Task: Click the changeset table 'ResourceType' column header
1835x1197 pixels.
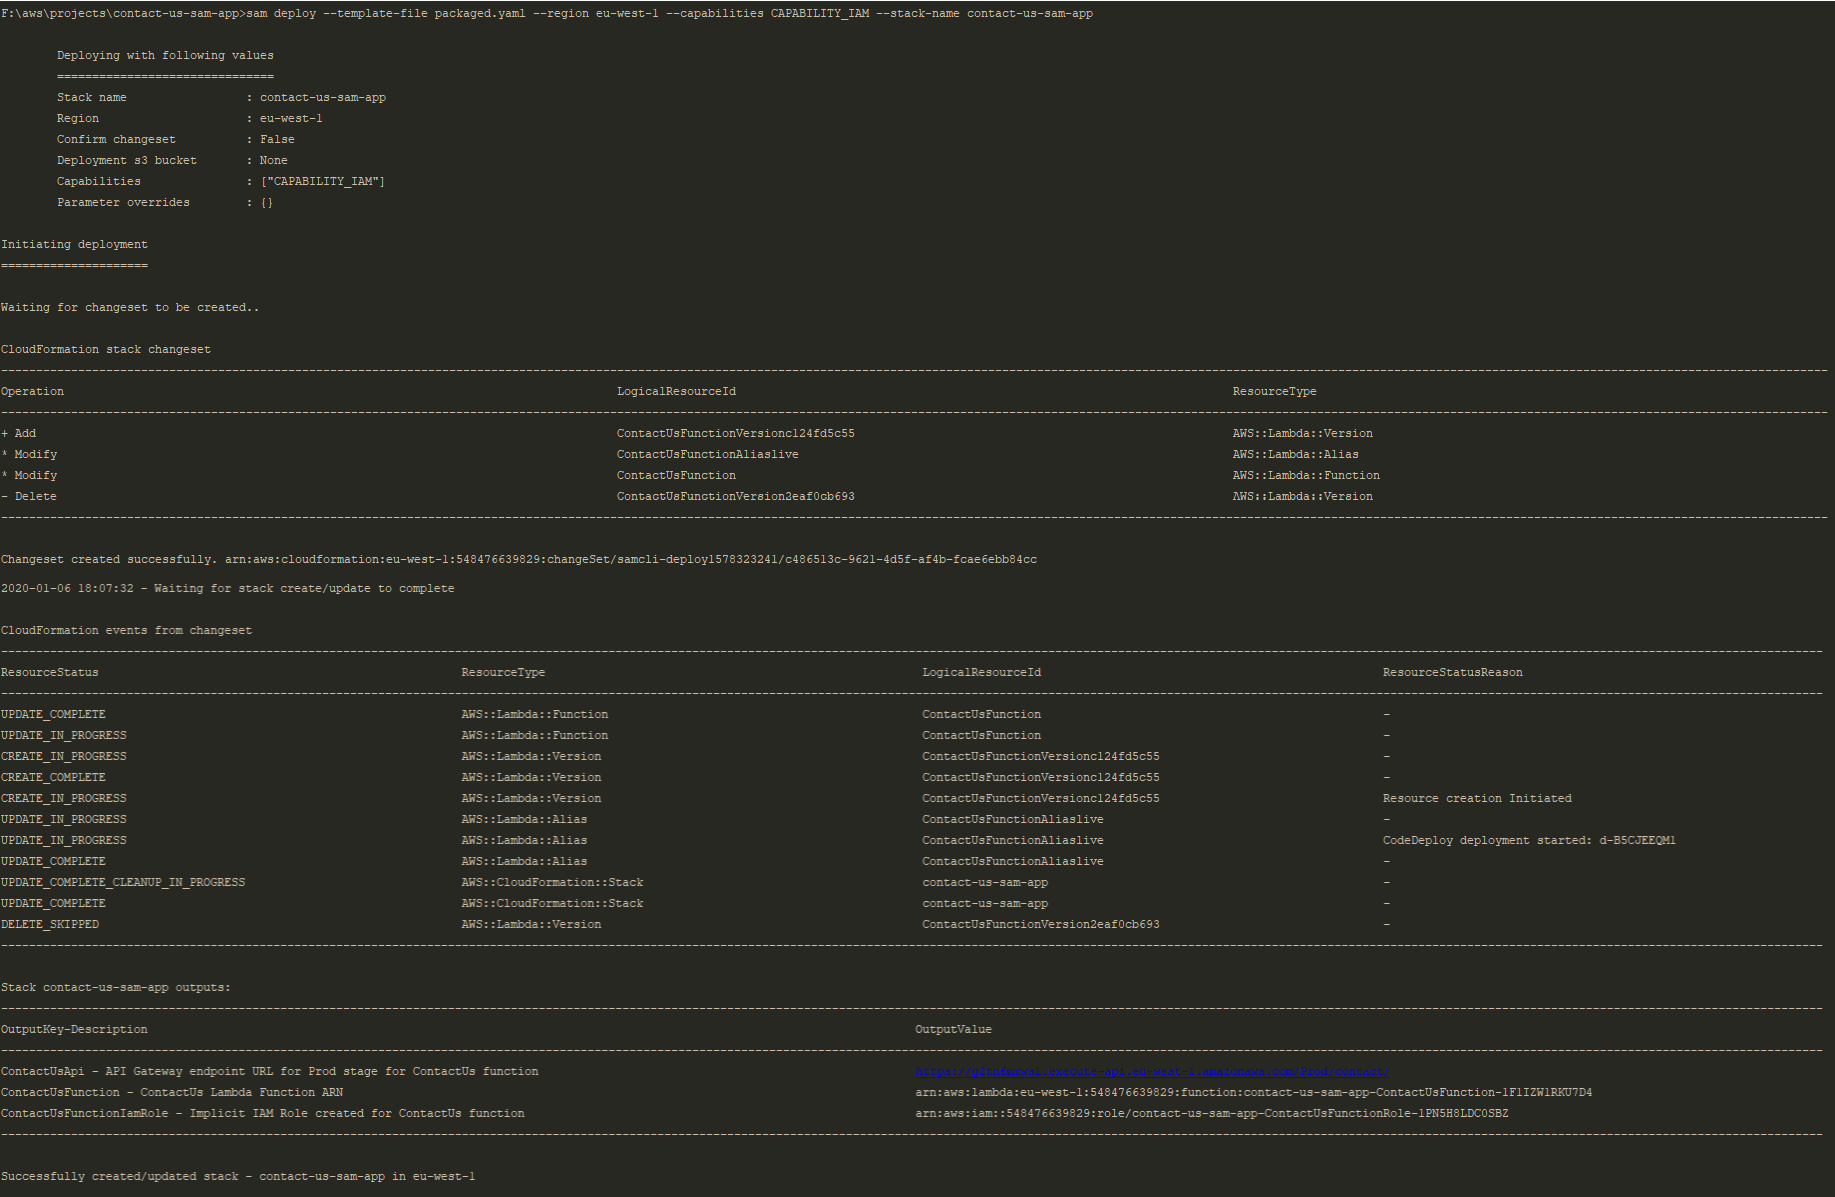Action: [1274, 392]
